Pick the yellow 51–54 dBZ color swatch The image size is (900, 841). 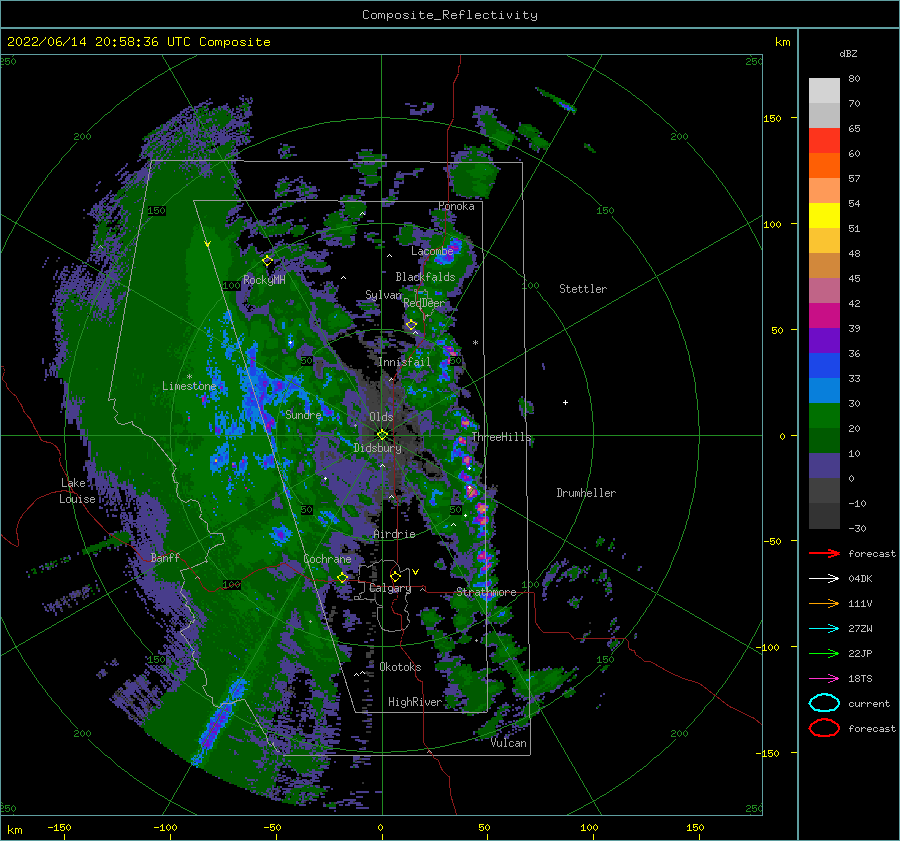click(824, 216)
